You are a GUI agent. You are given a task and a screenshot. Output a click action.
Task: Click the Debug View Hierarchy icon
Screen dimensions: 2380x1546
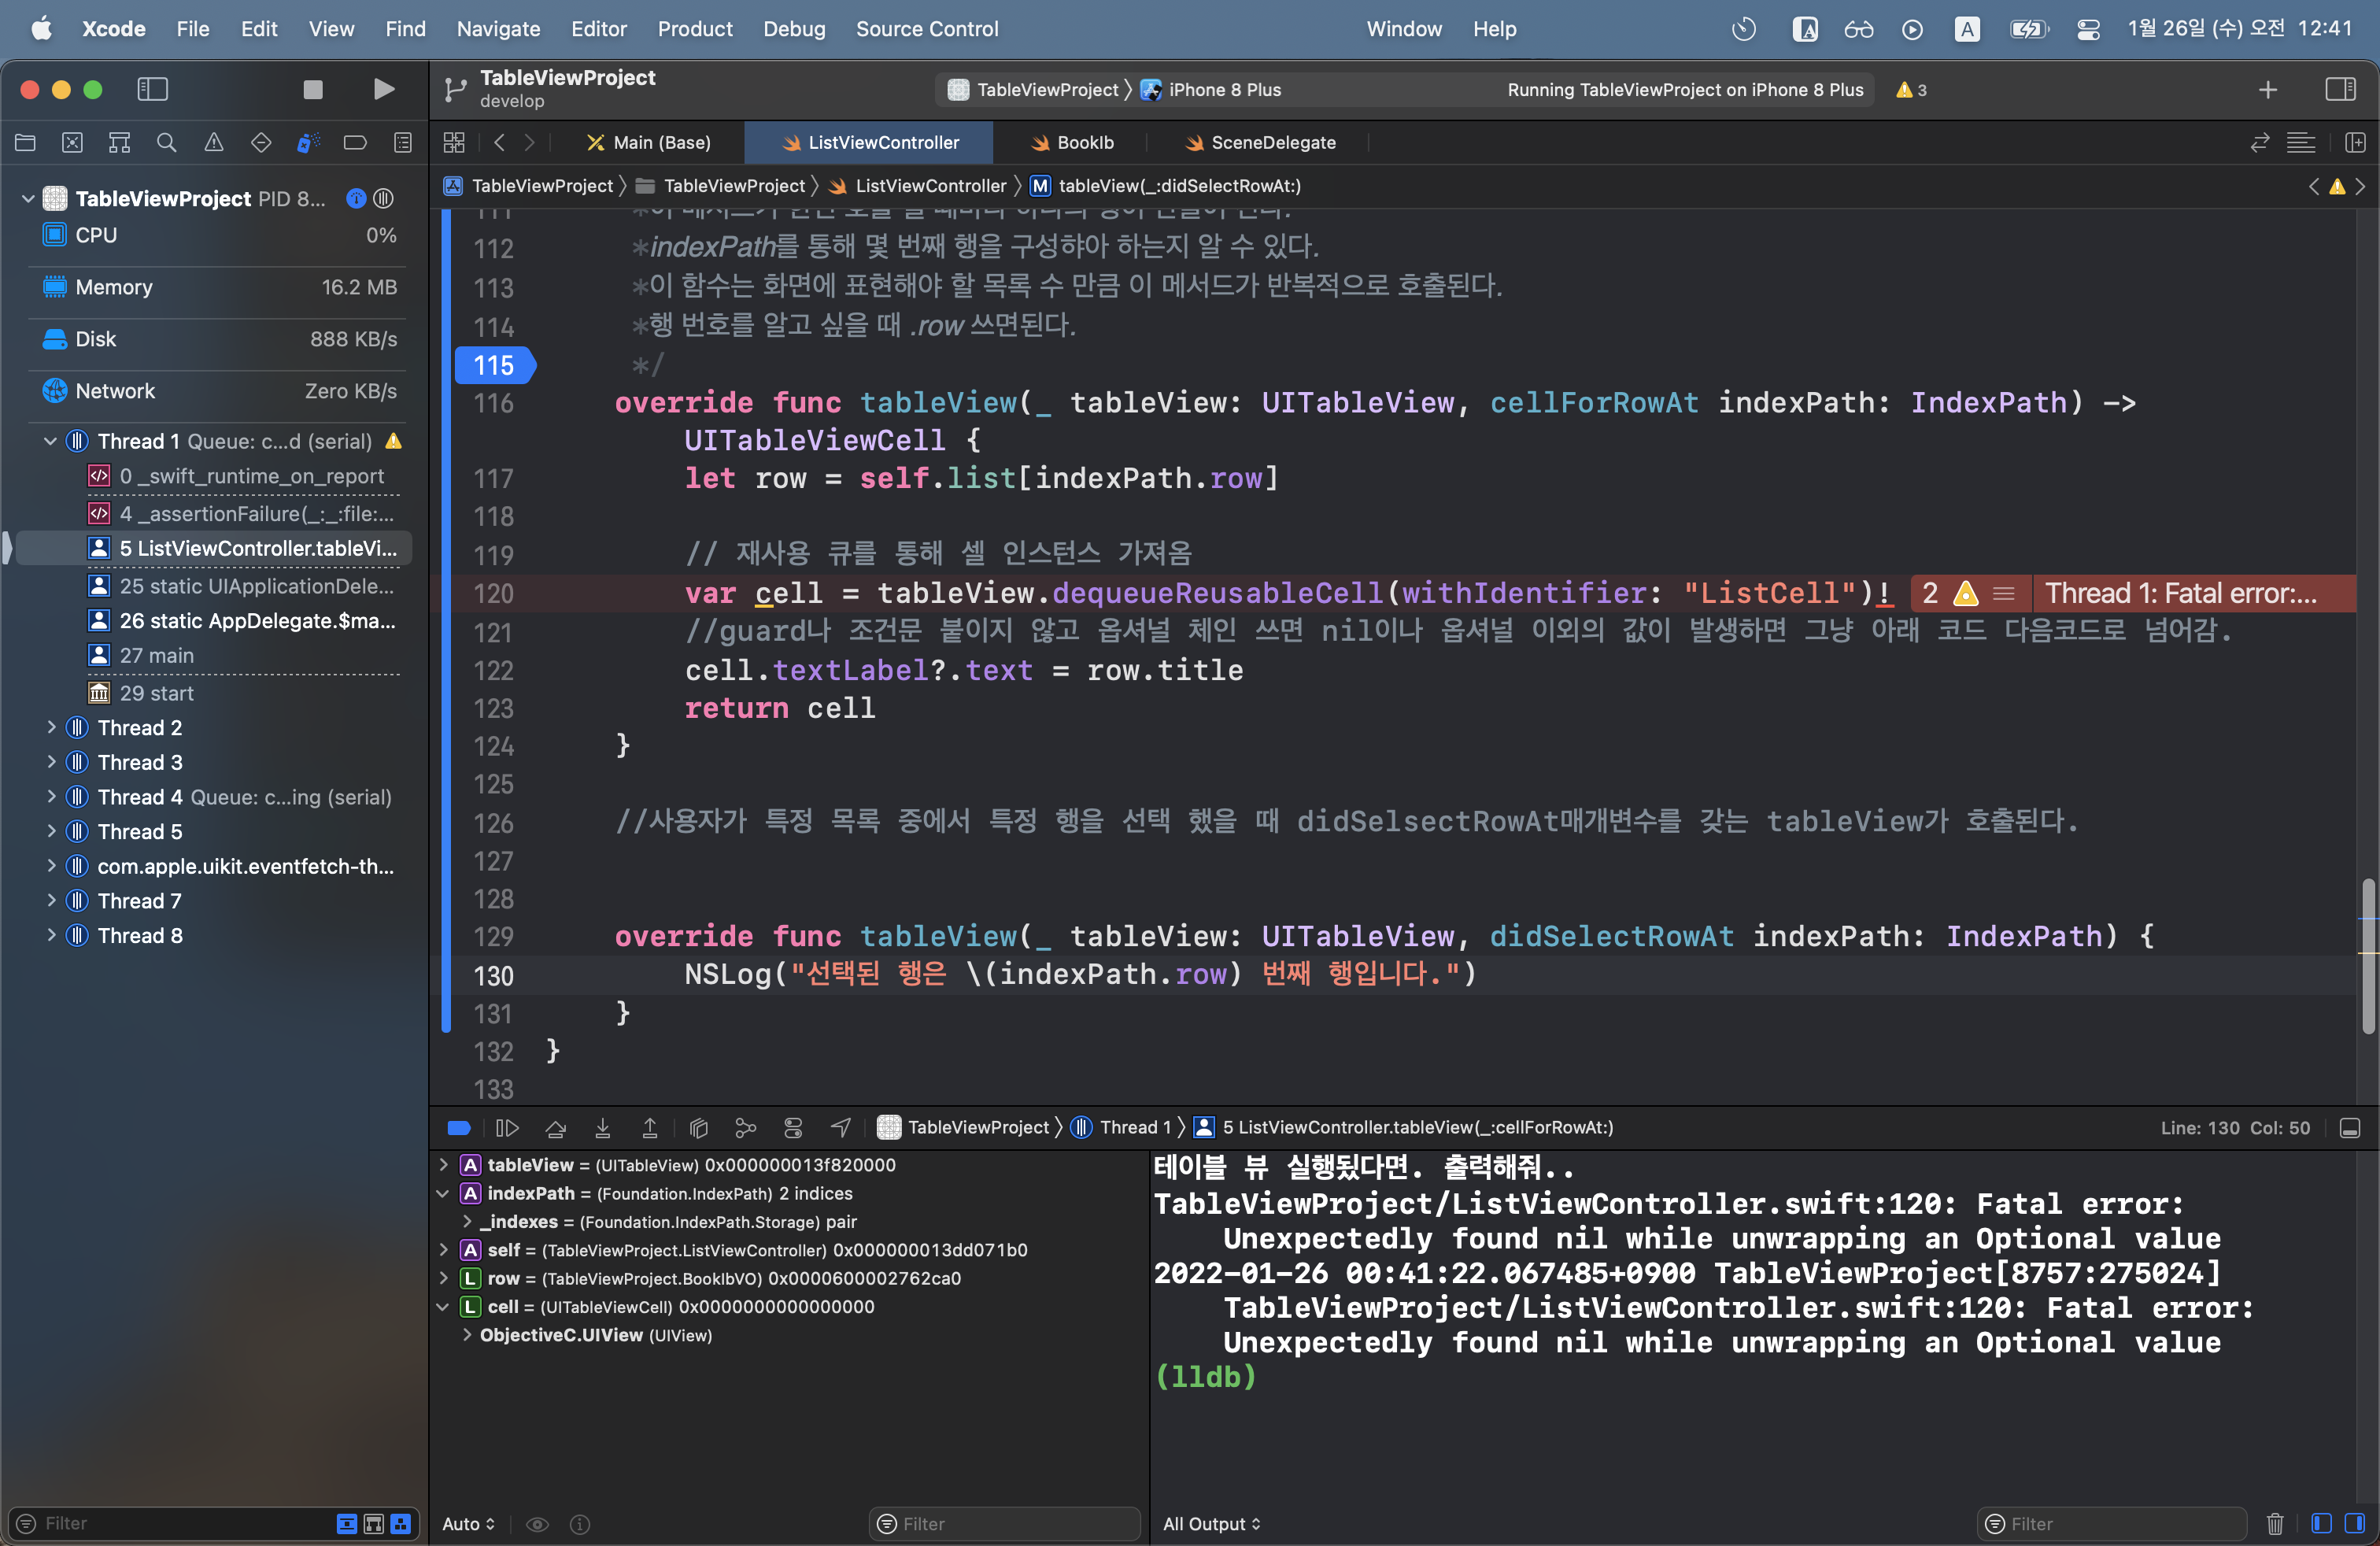tap(698, 1128)
